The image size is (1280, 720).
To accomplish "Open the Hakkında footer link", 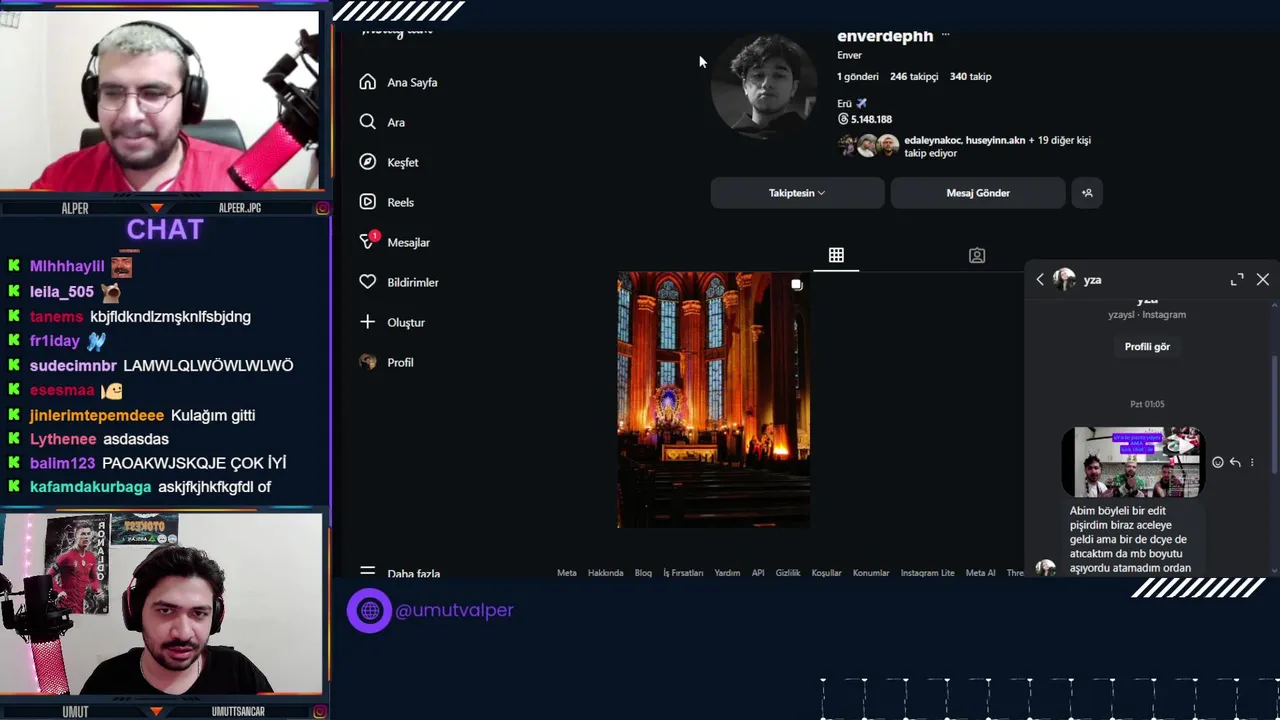I will pyautogui.click(x=605, y=573).
